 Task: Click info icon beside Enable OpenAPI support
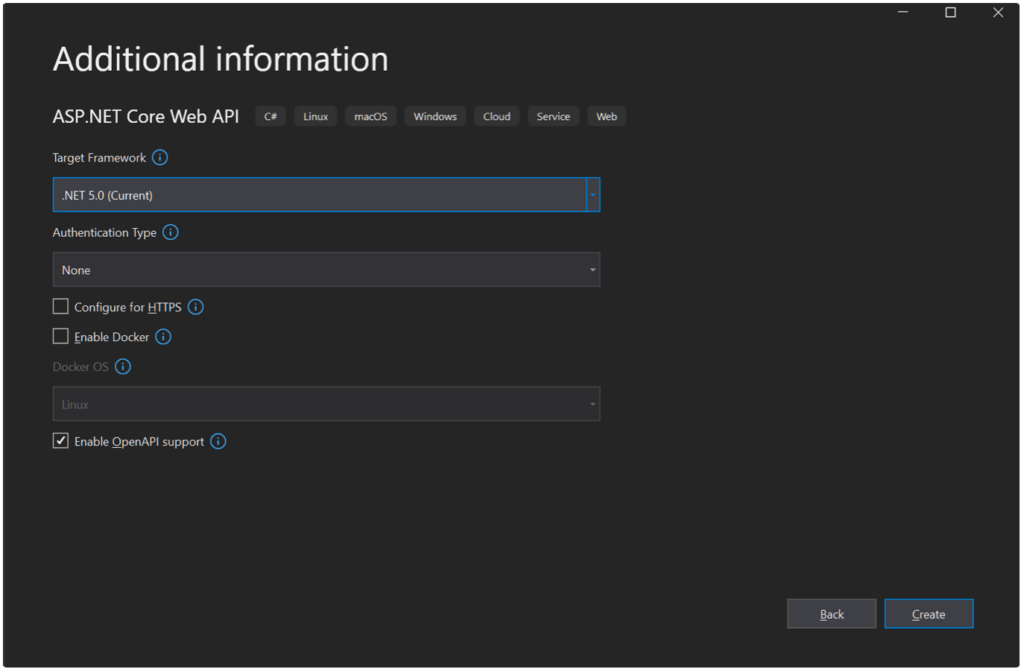click(218, 441)
